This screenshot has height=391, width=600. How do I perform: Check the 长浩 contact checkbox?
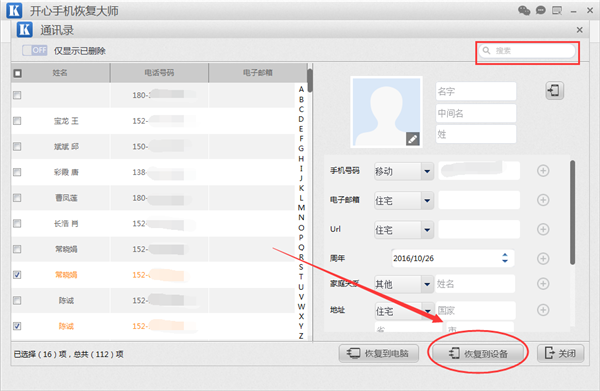(x=17, y=223)
